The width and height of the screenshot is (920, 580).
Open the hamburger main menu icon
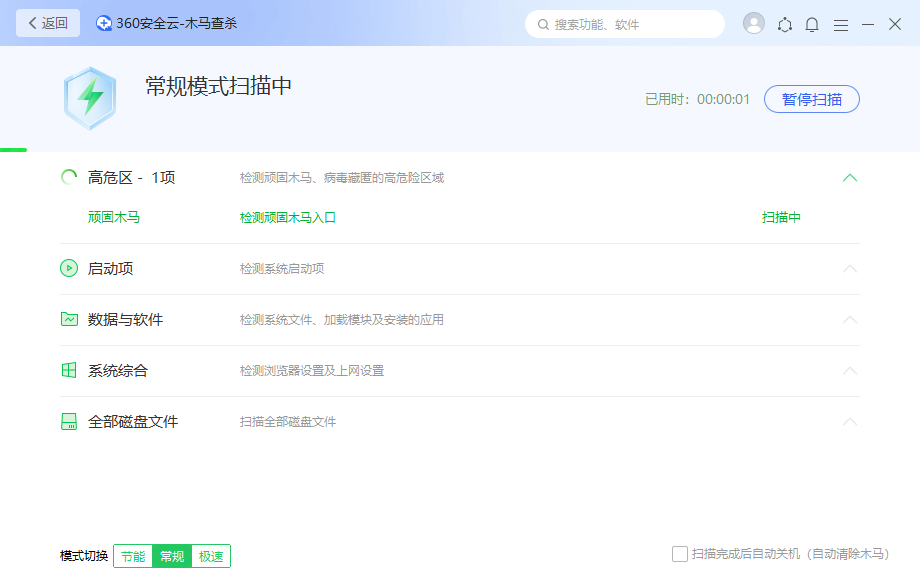(841, 25)
